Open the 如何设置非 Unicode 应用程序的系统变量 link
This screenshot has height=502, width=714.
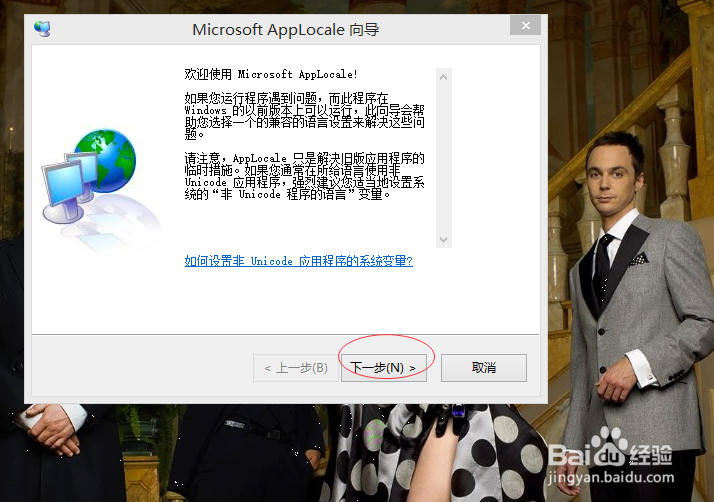point(299,261)
